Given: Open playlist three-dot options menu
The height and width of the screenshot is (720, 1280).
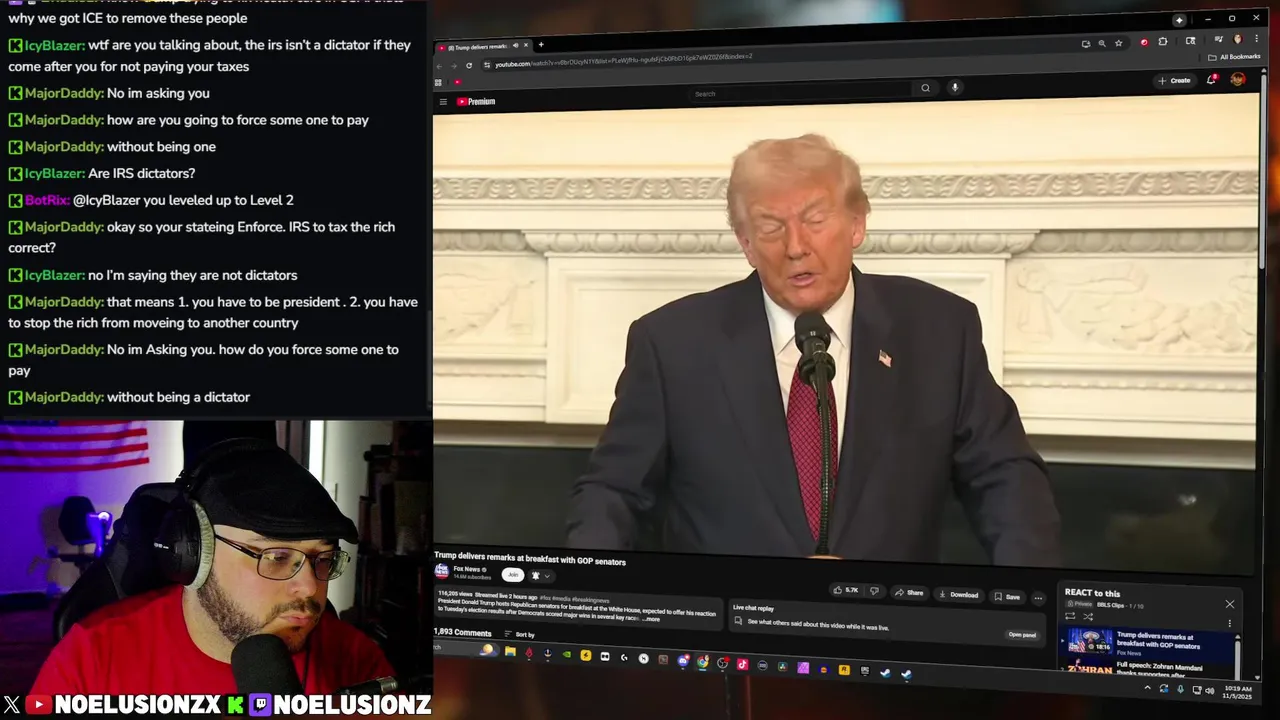Looking at the screenshot, I should point(1230,623).
